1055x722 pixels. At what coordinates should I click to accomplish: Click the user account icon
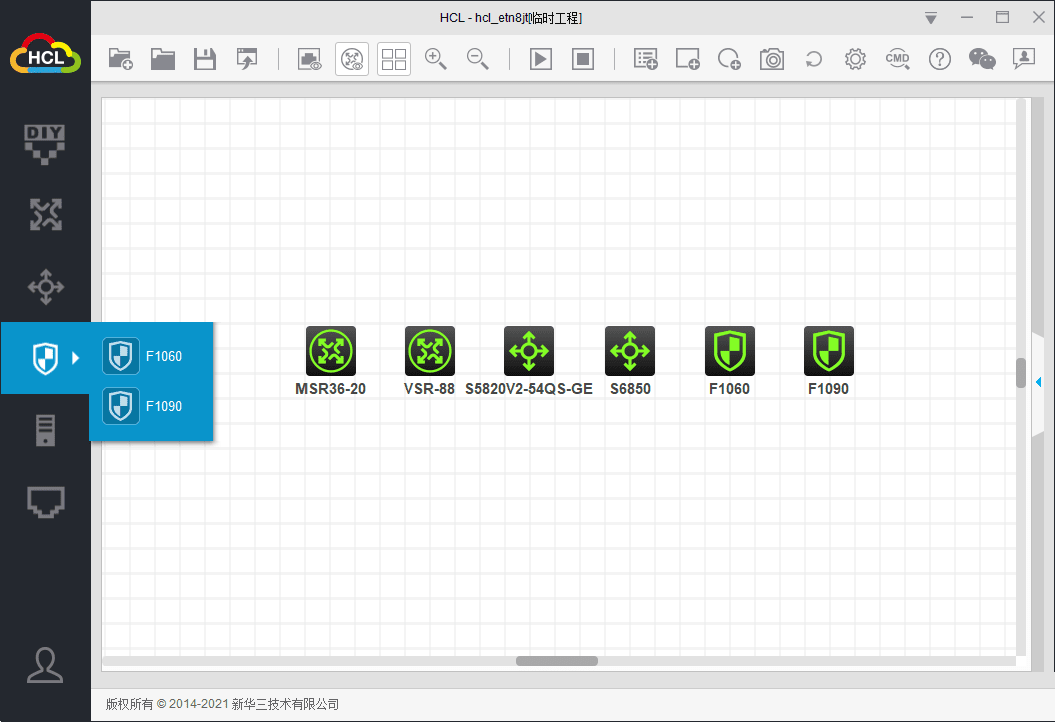point(45,665)
